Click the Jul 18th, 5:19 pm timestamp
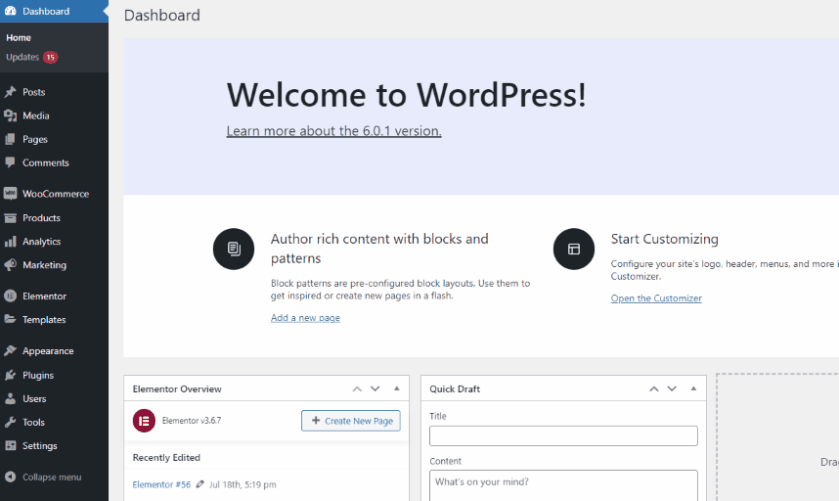The width and height of the screenshot is (839, 501). coord(243,484)
